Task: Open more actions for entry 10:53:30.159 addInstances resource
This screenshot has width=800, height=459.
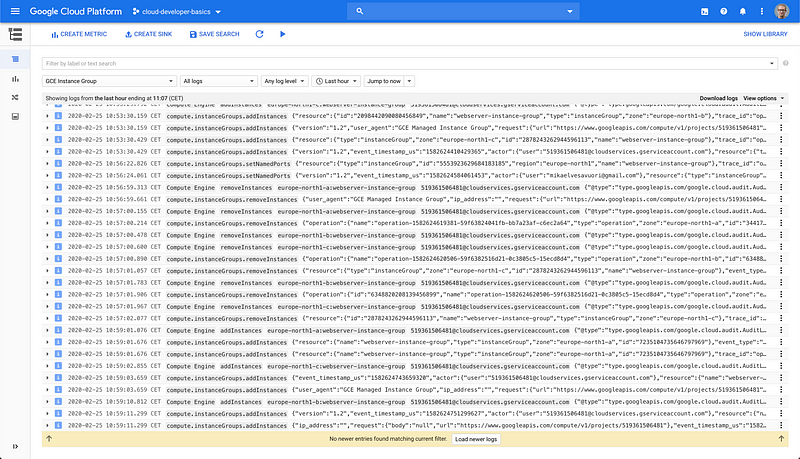Action: click(781, 116)
